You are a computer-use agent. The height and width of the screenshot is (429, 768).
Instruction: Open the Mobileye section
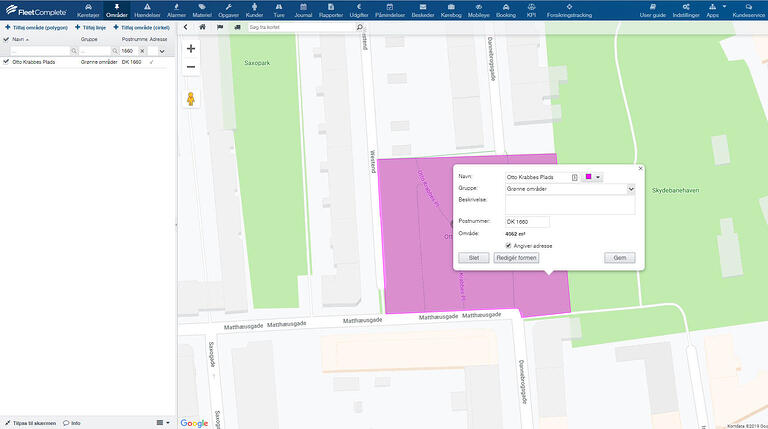479,10
